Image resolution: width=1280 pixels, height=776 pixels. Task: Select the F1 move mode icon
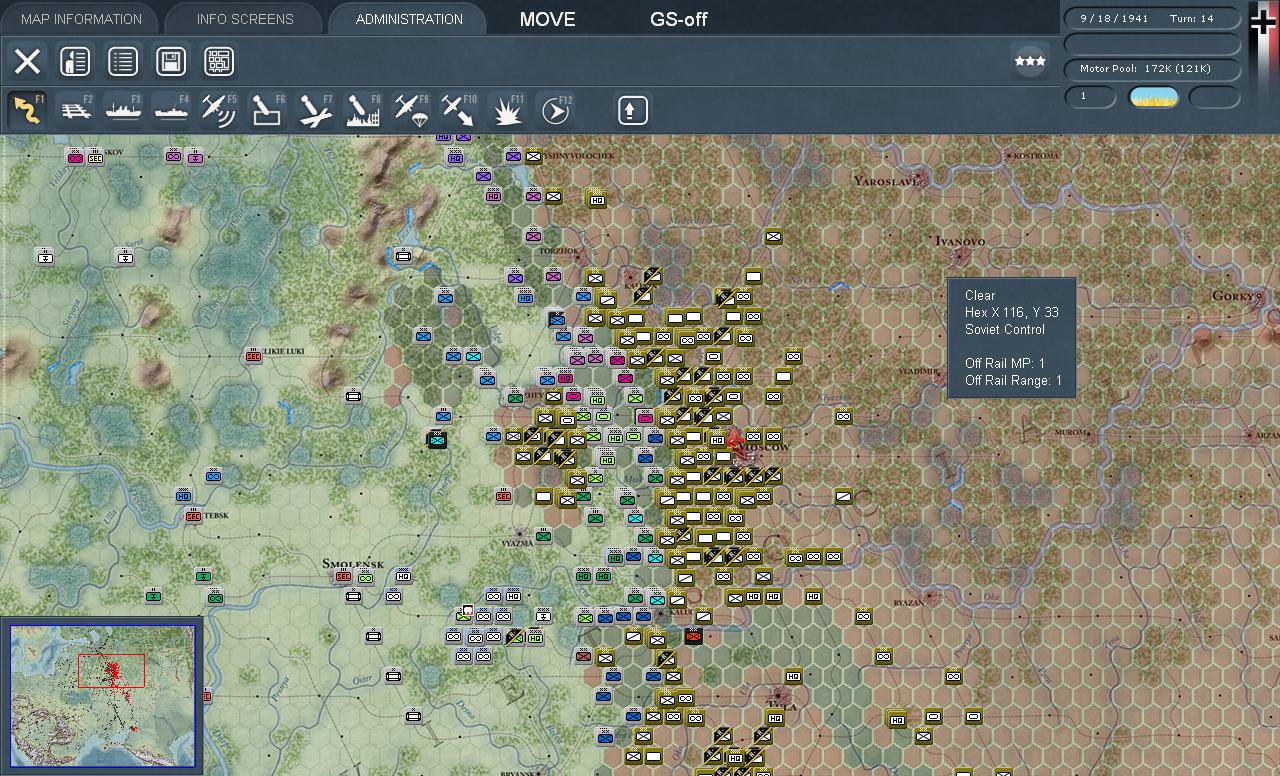tap(27, 110)
